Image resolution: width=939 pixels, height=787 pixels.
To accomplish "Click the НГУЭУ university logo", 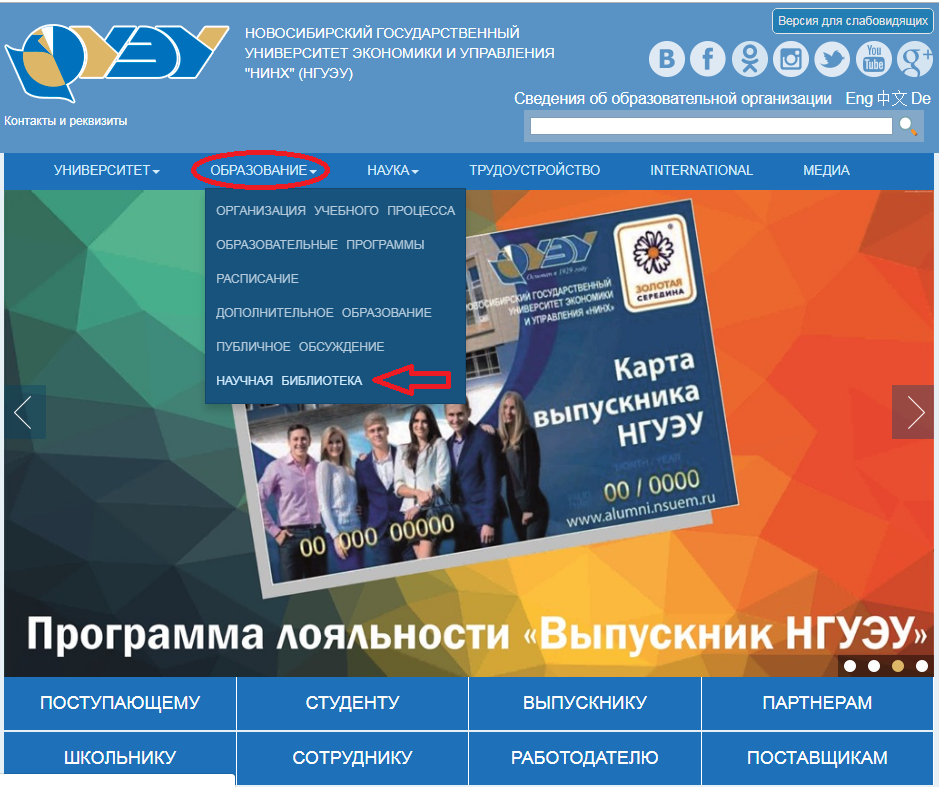I will 117,62.
